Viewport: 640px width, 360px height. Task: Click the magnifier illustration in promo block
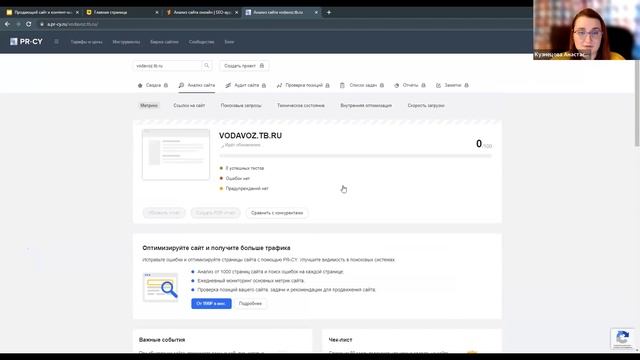coord(160,287)
